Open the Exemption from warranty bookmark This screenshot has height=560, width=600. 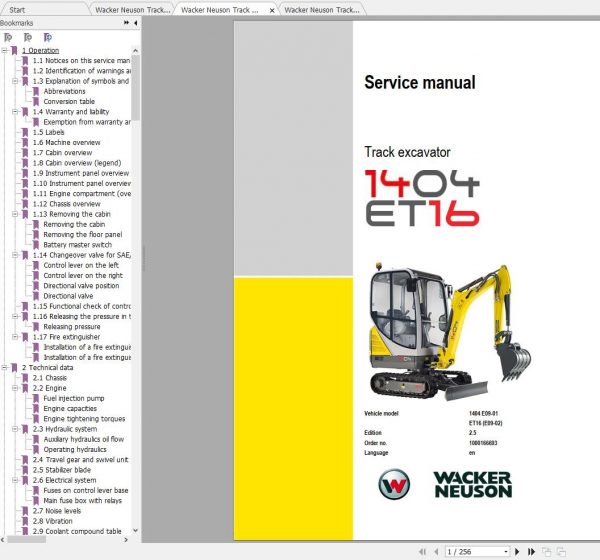pyautogui.click(x=86, y=122)
